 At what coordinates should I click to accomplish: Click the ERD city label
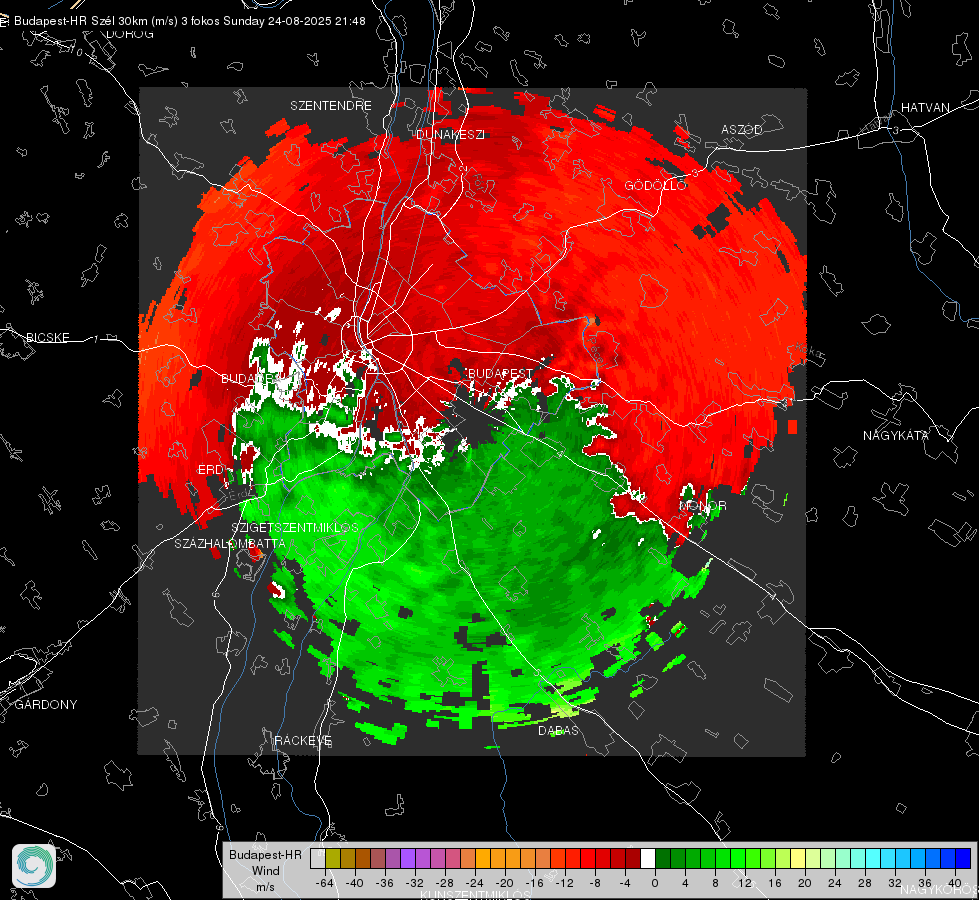pos(211,470)
